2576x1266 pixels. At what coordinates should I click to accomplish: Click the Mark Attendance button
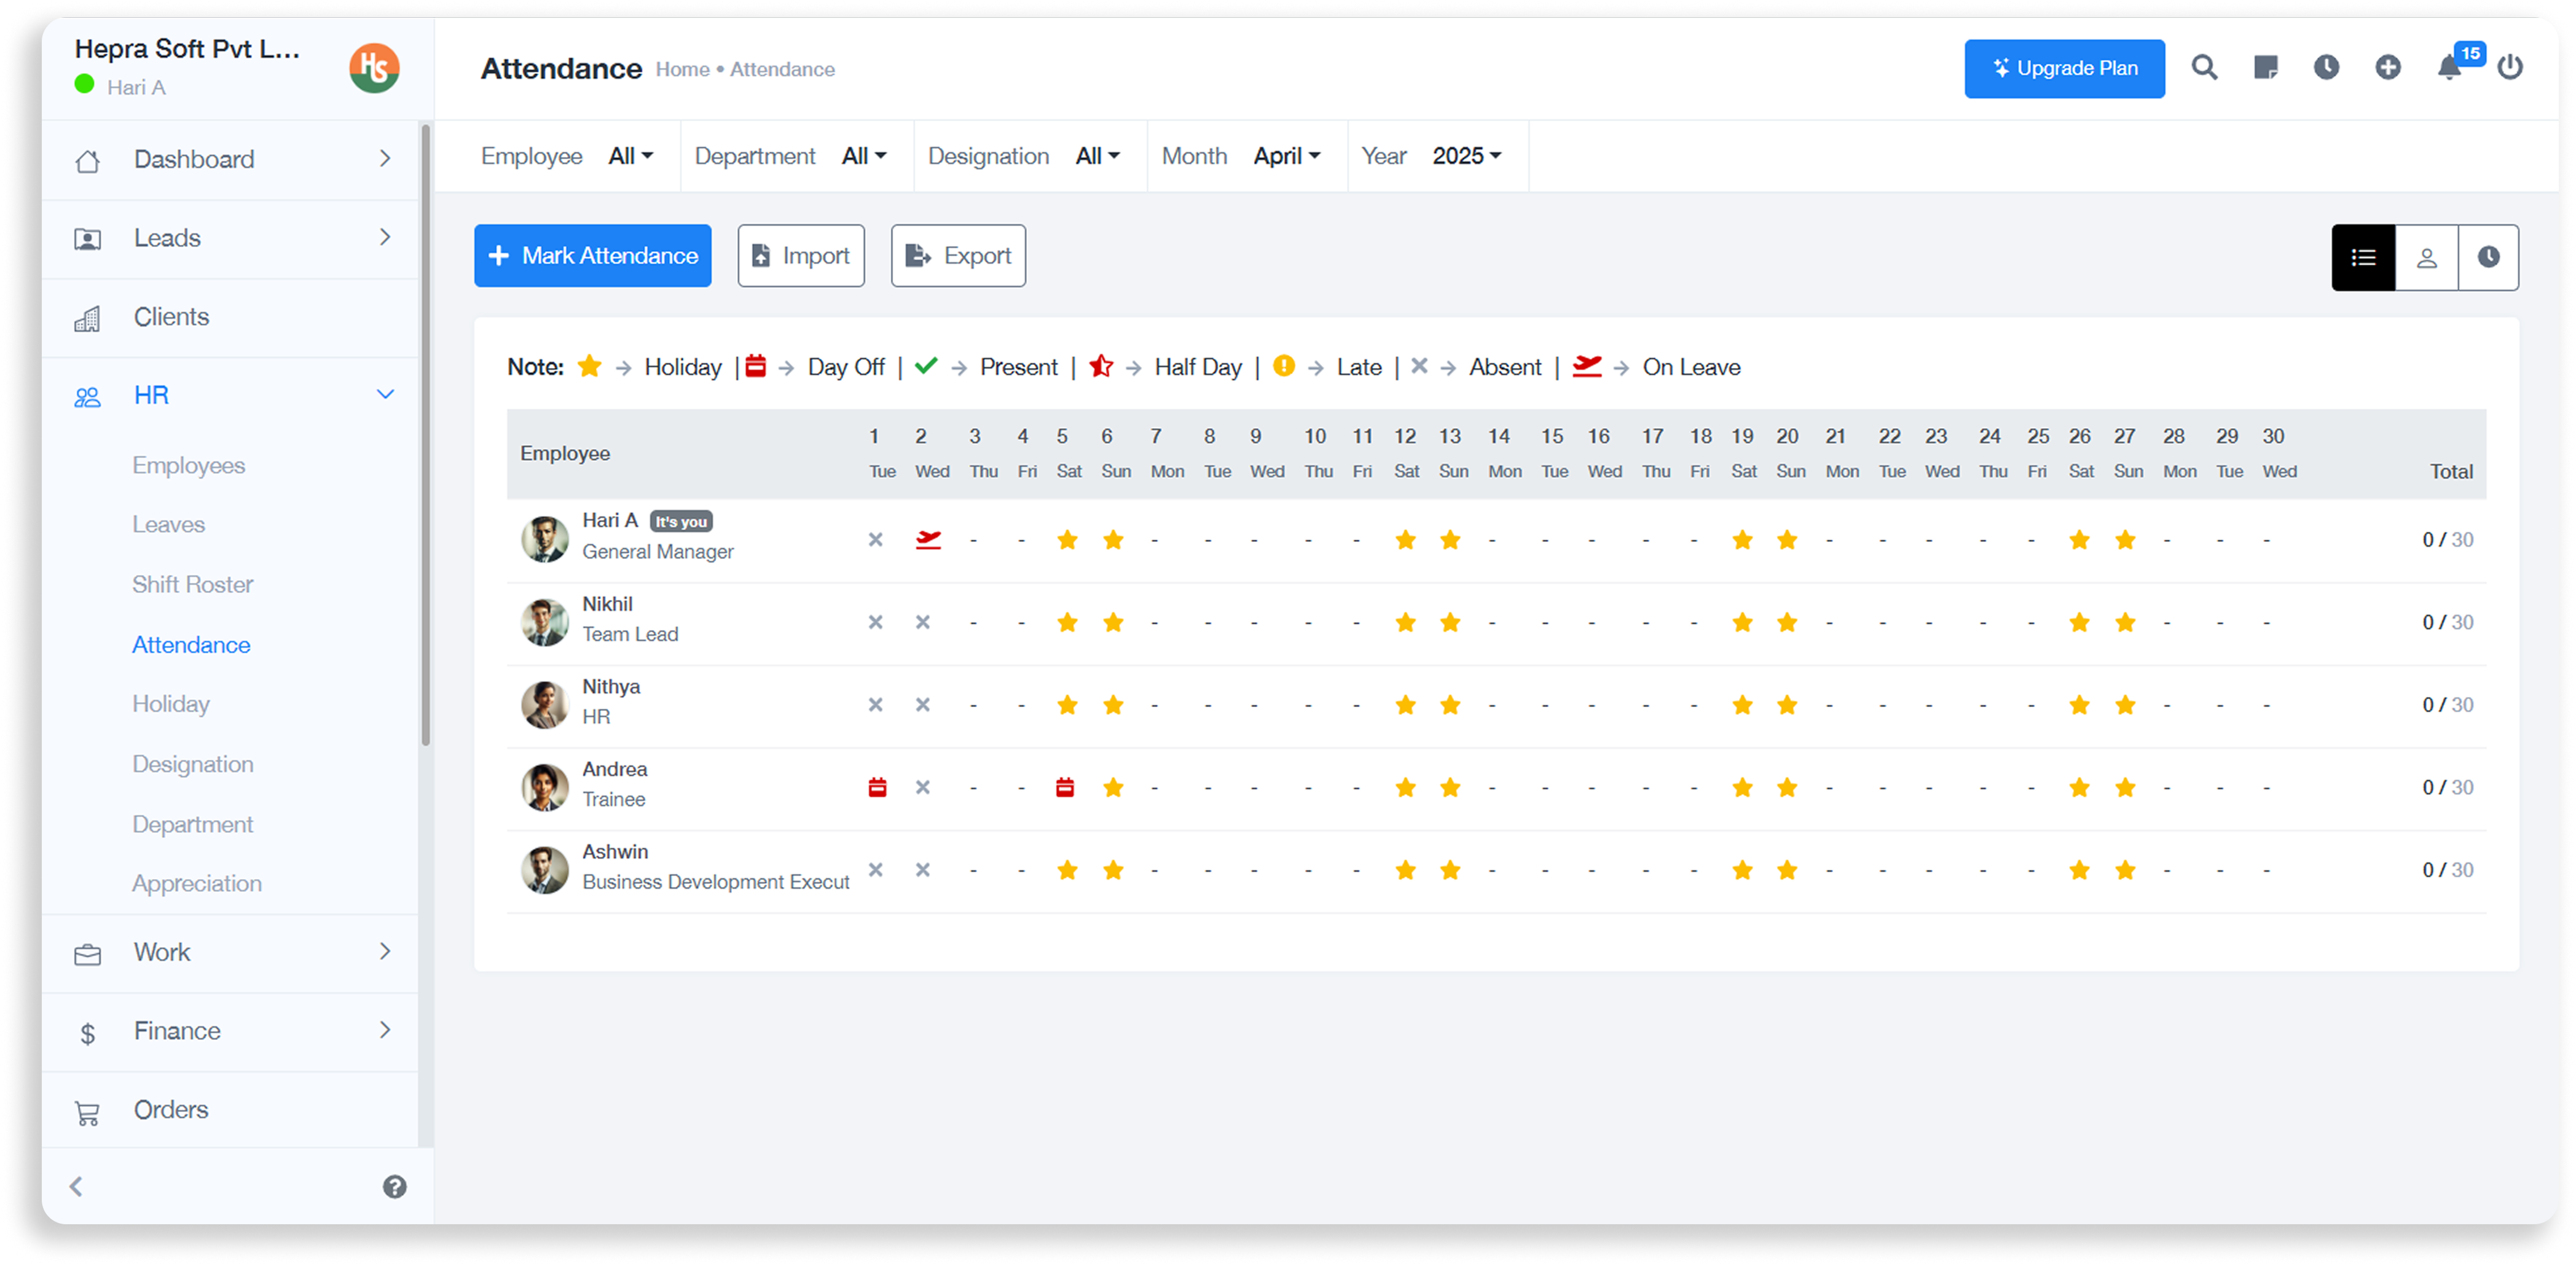point(593,256)
